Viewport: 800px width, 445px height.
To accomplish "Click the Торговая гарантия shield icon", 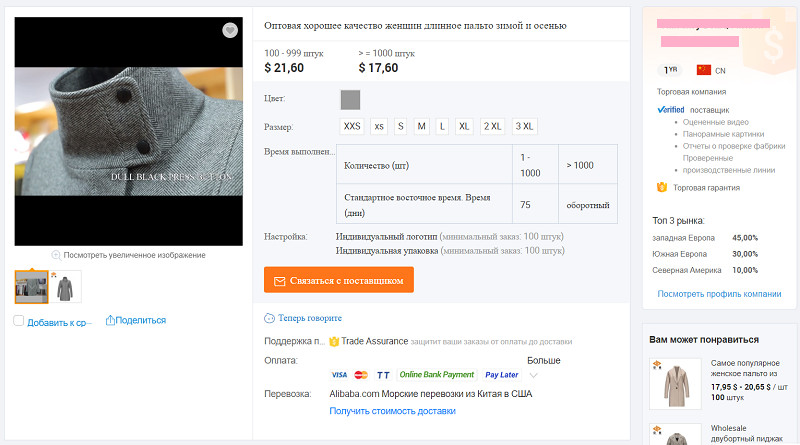I will click(662, 187).
